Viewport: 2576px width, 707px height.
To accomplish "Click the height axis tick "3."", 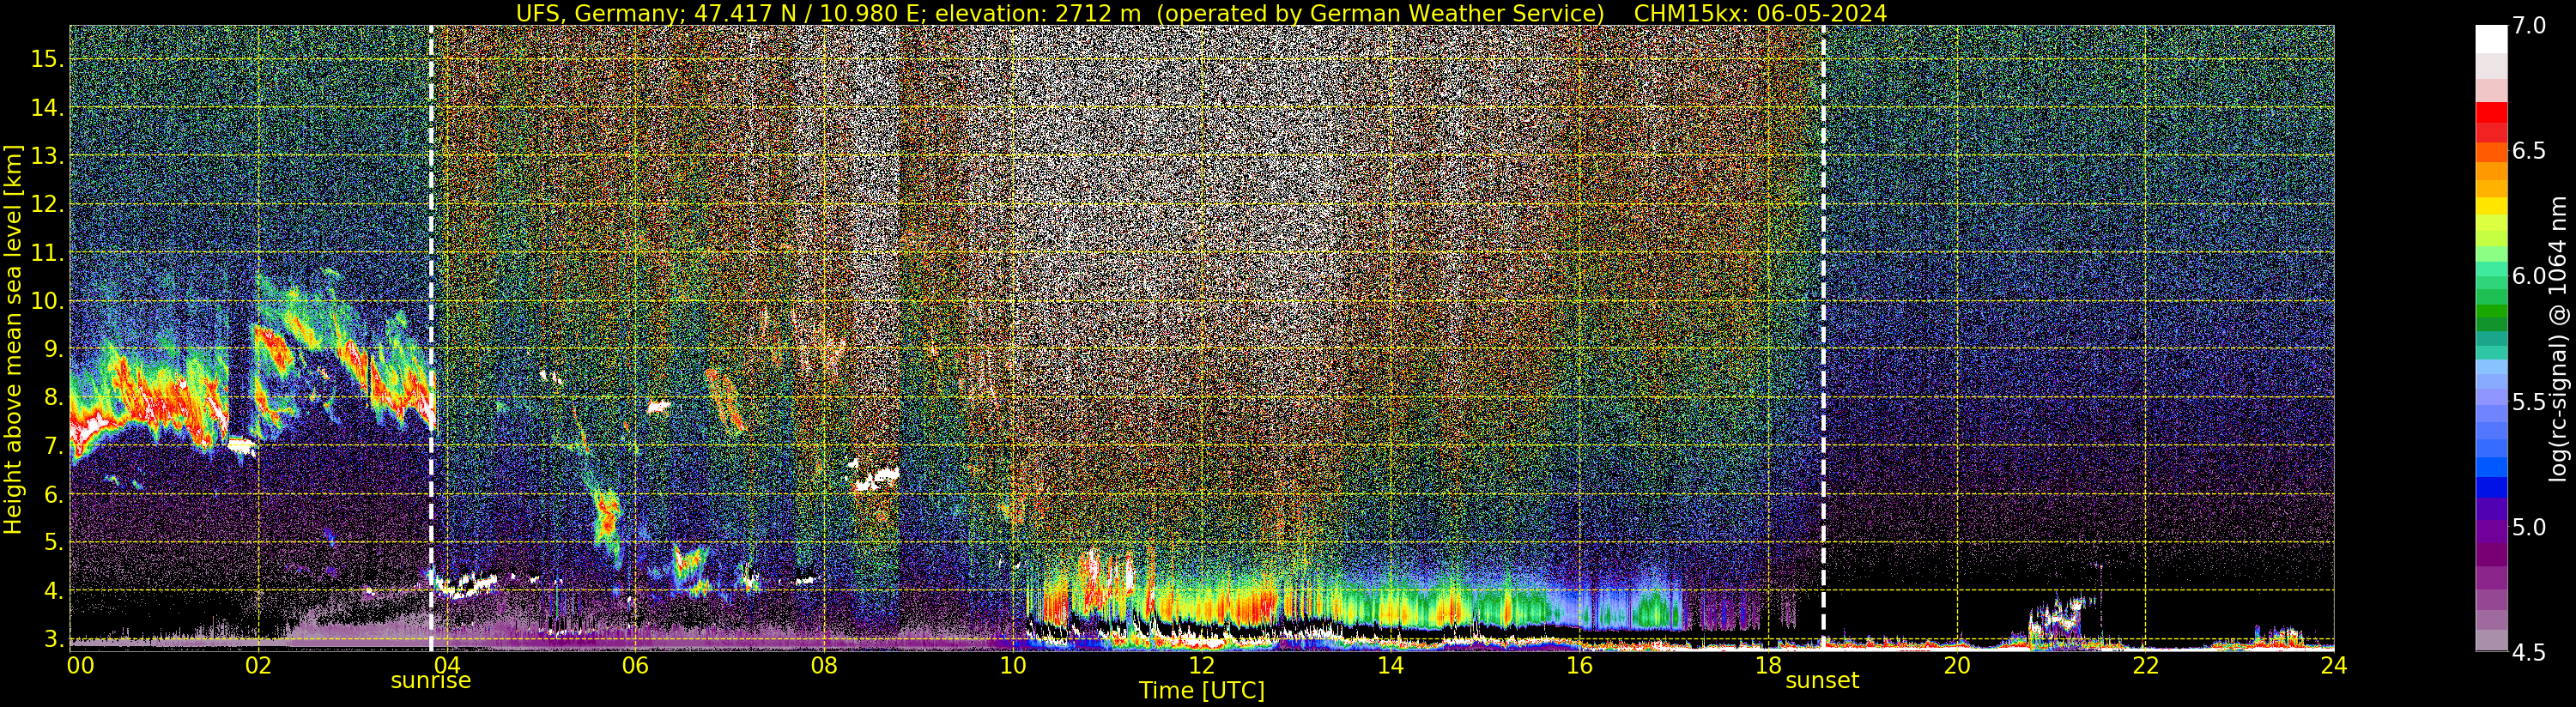I will (53, 639).
